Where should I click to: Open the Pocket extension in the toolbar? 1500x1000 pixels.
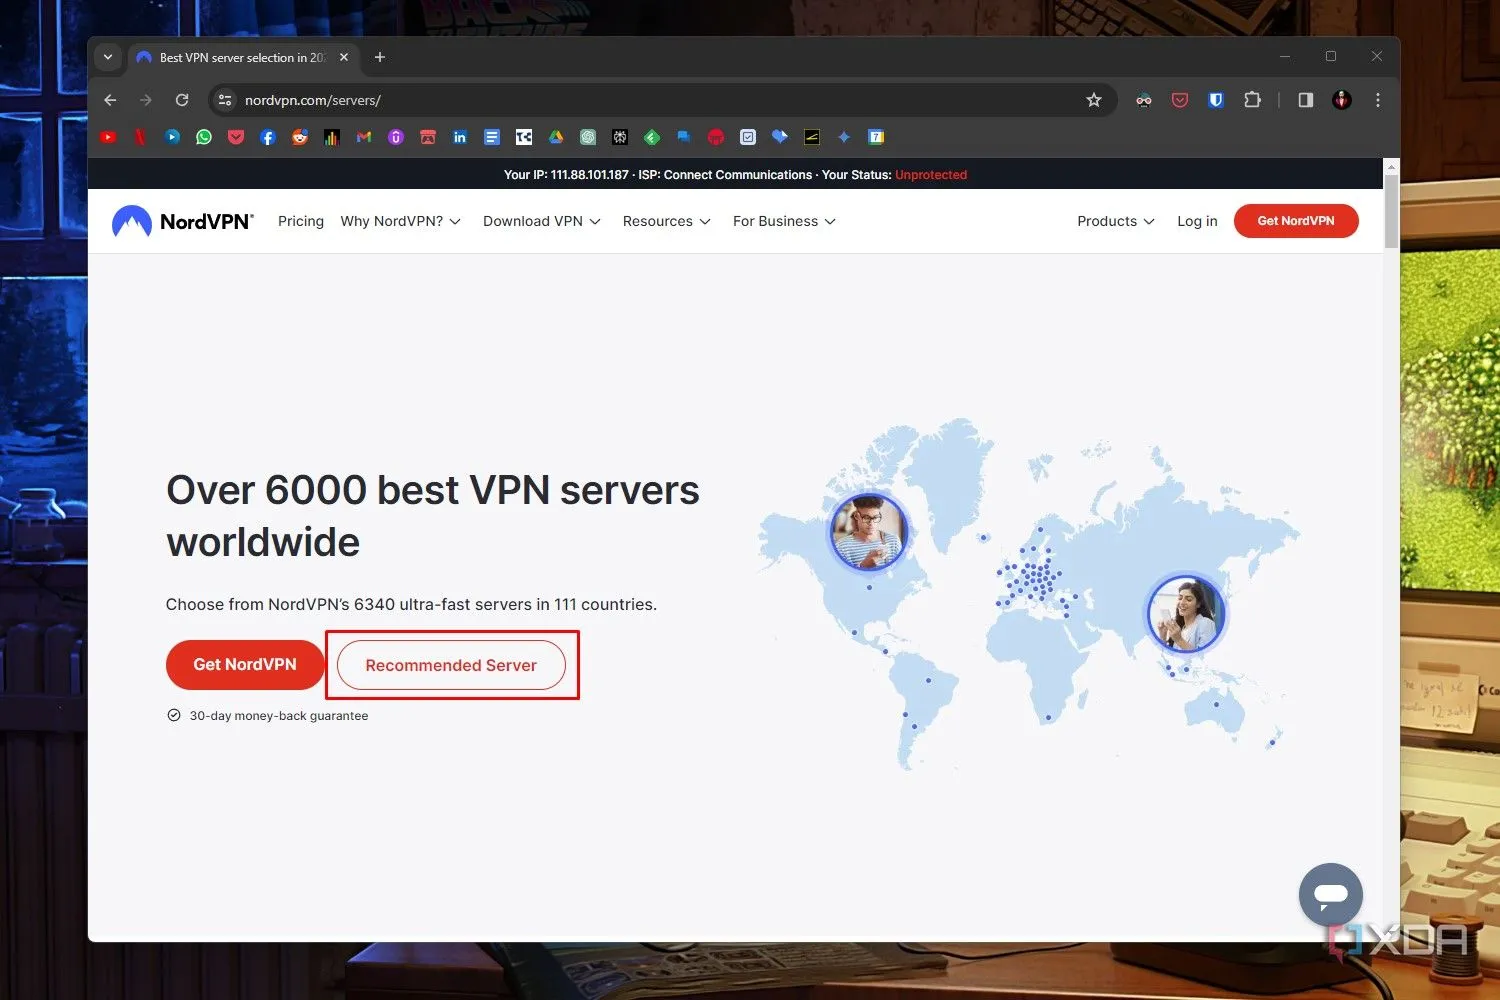pos(1179,100)
